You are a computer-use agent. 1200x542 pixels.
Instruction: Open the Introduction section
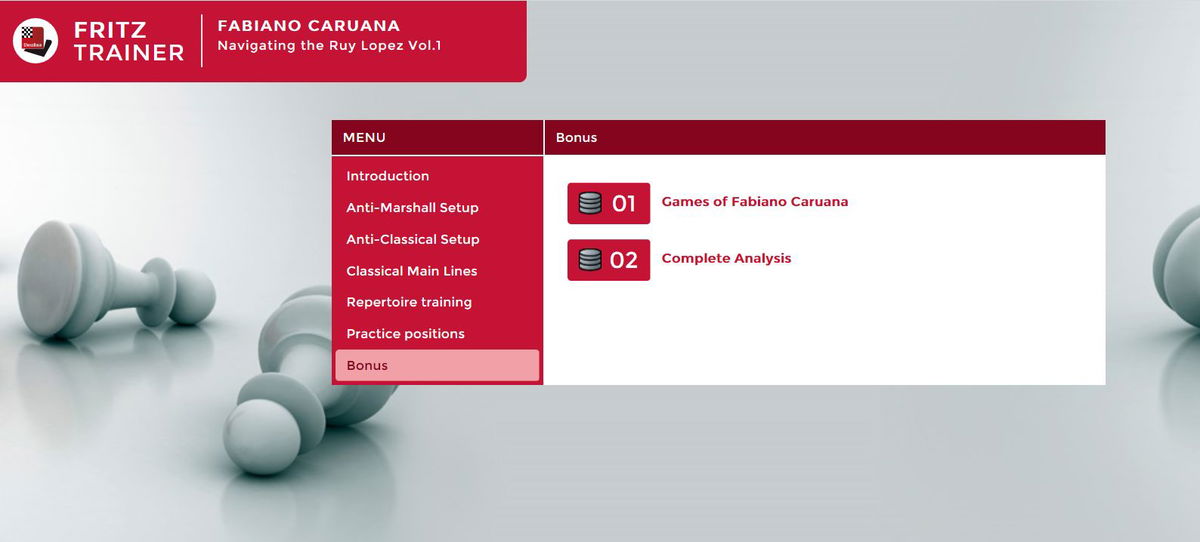point(387,176)
